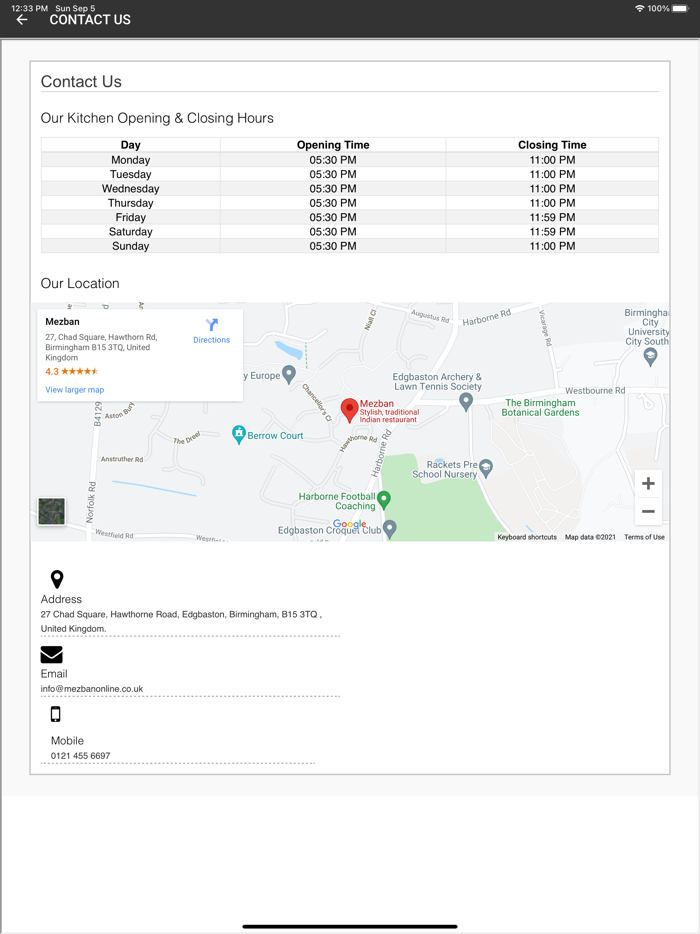The width and height of the screenshot is (700, 934).
Task: Select the Edgbaston Croquet Club marker
Action: click(390, 528)
